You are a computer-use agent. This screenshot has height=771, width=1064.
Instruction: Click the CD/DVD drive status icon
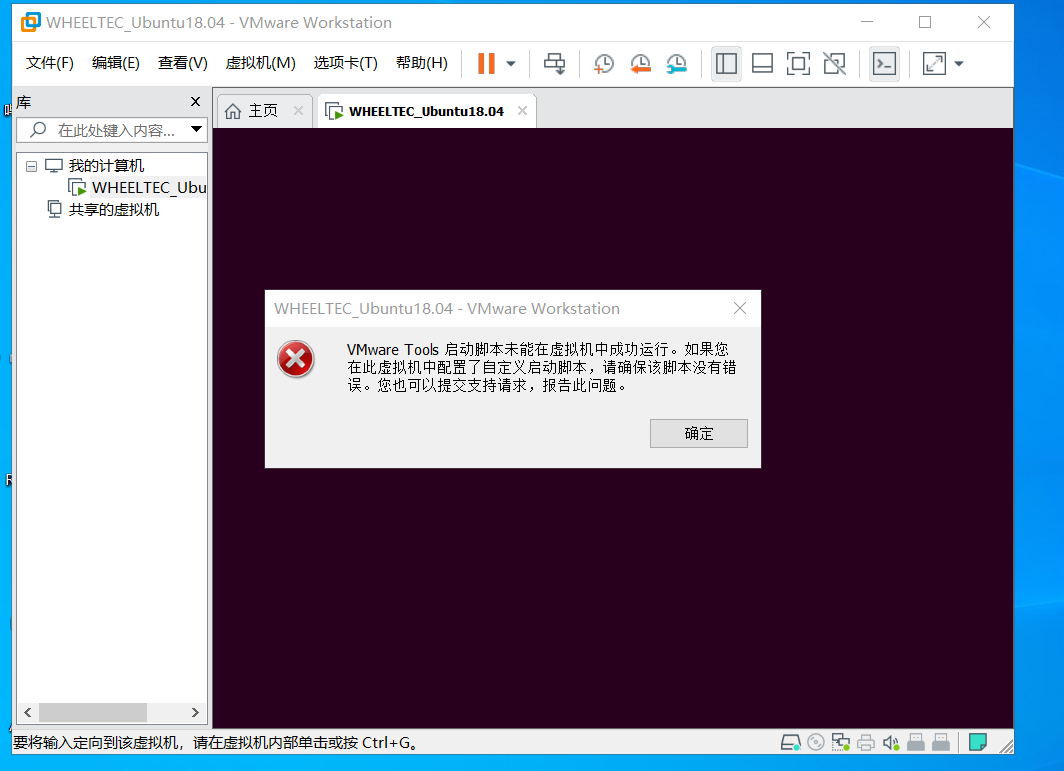(816, 742)
